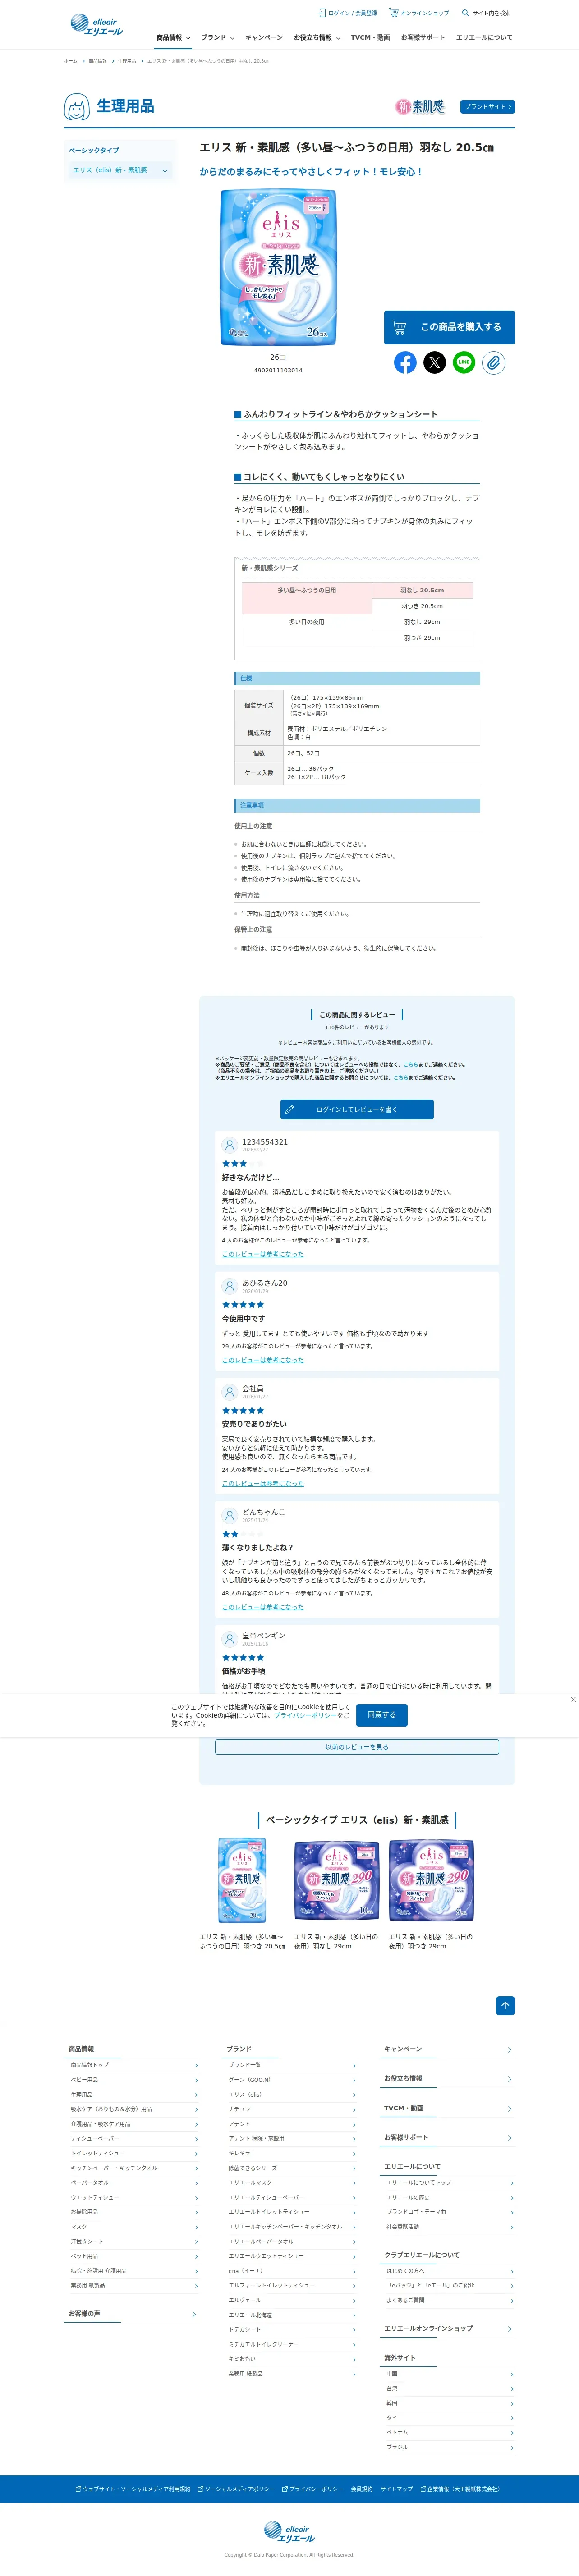This screenshot has height=2576, width=579.
Task: Open the サイトマップ link in the footer bar
Action: coord(396,2489)
